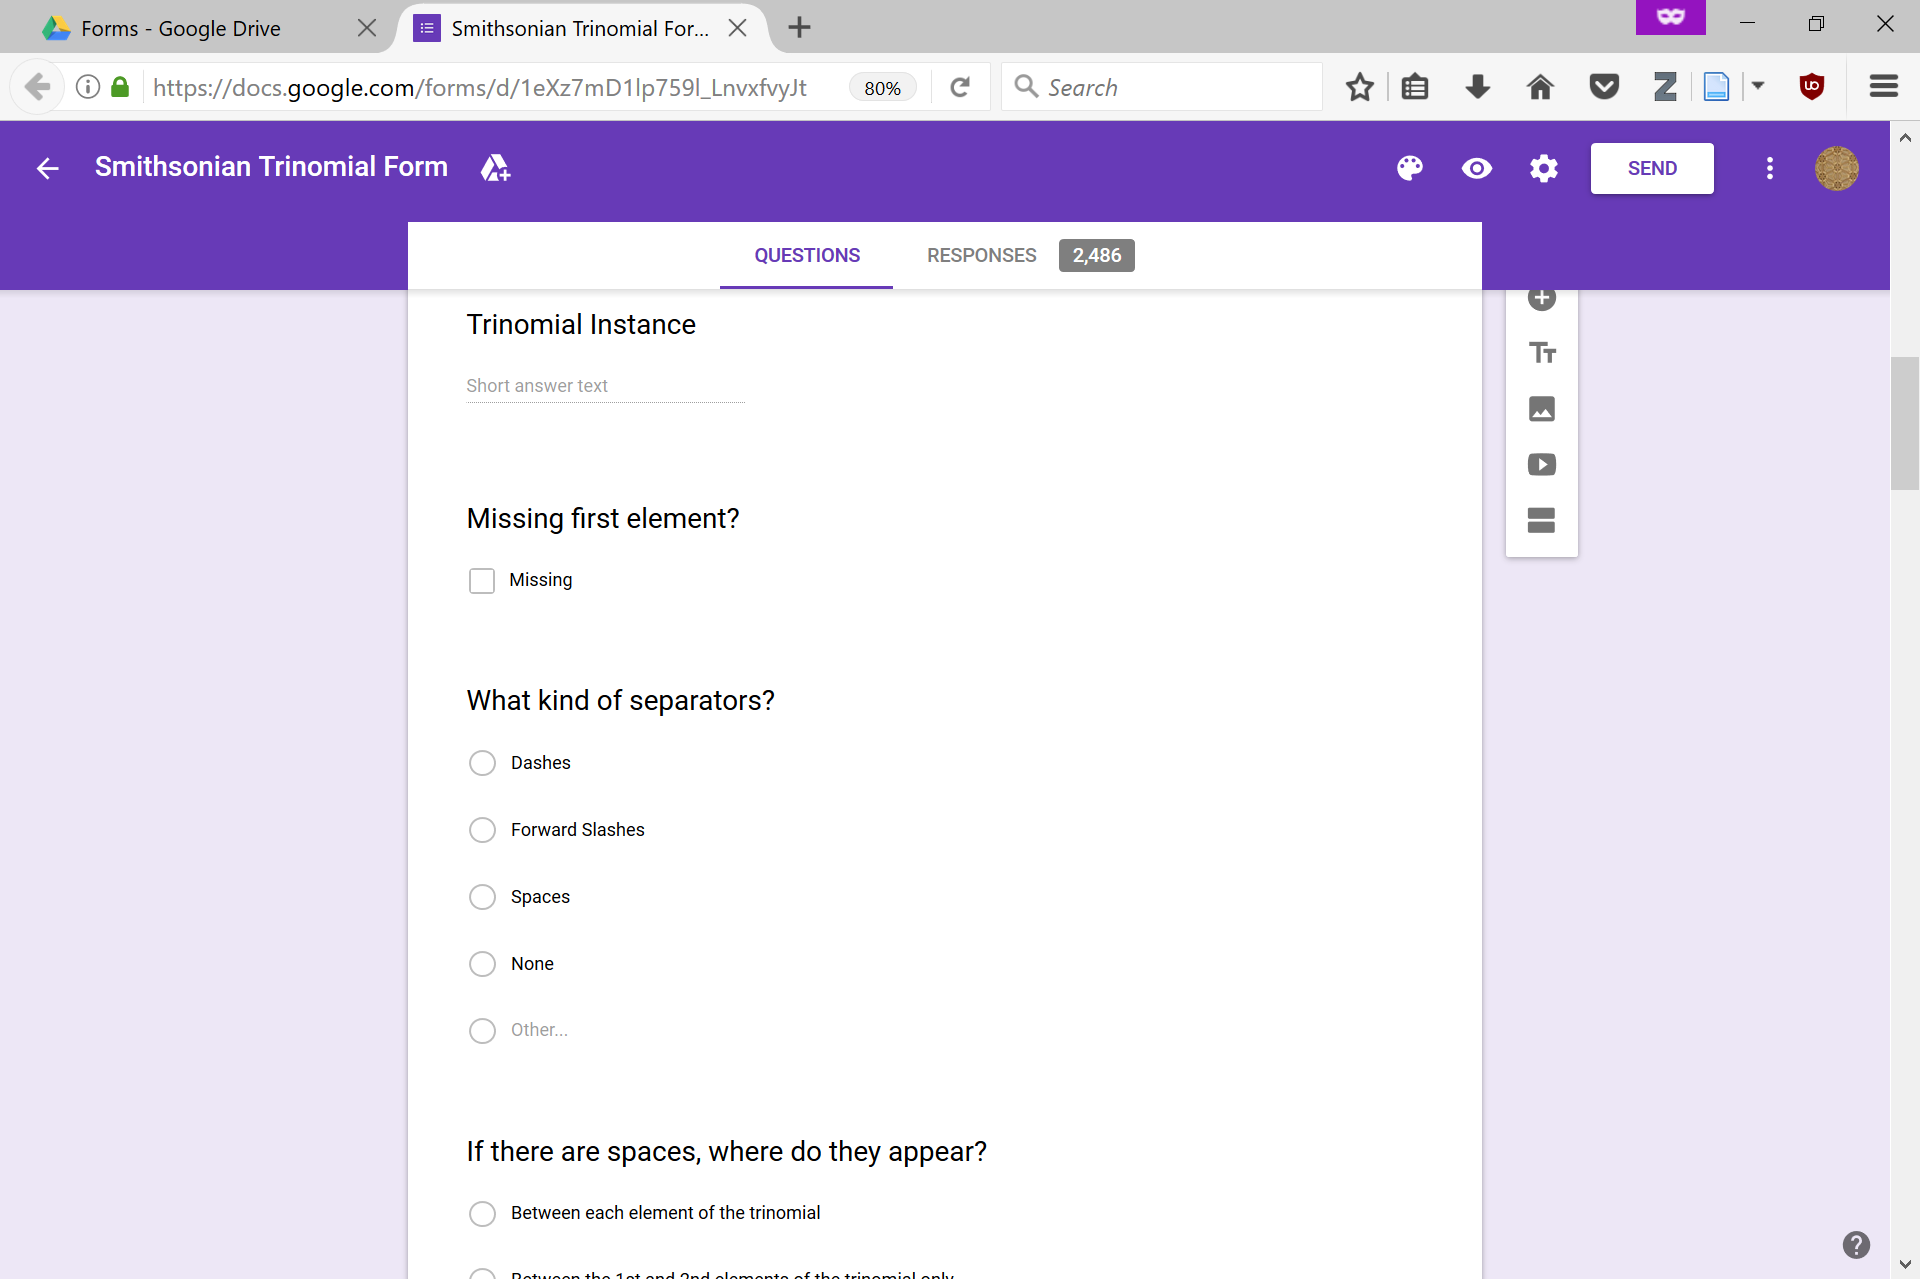Select the Forward Slashes radio option
Screen dimensions: 1920x1280
pos(482,830)
